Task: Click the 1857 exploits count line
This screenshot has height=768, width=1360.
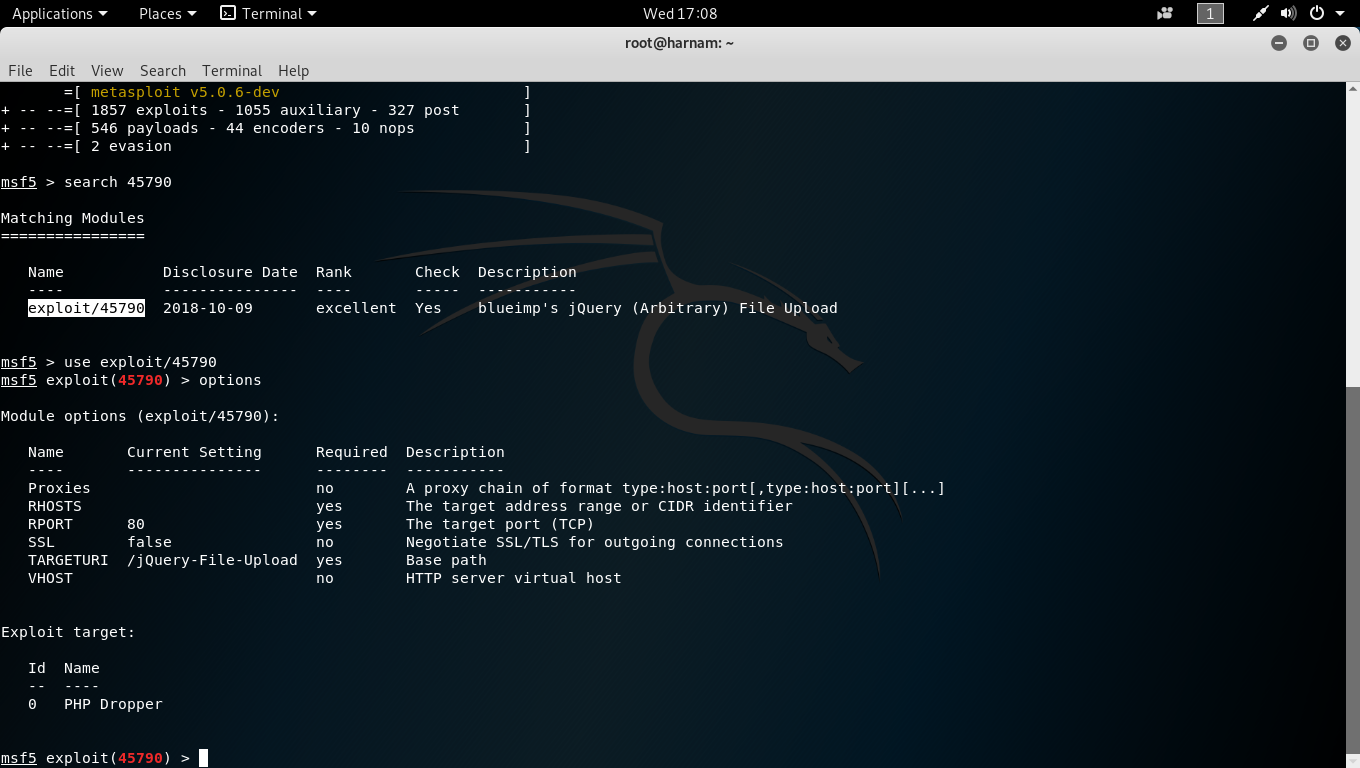Action: coord(275,110)
